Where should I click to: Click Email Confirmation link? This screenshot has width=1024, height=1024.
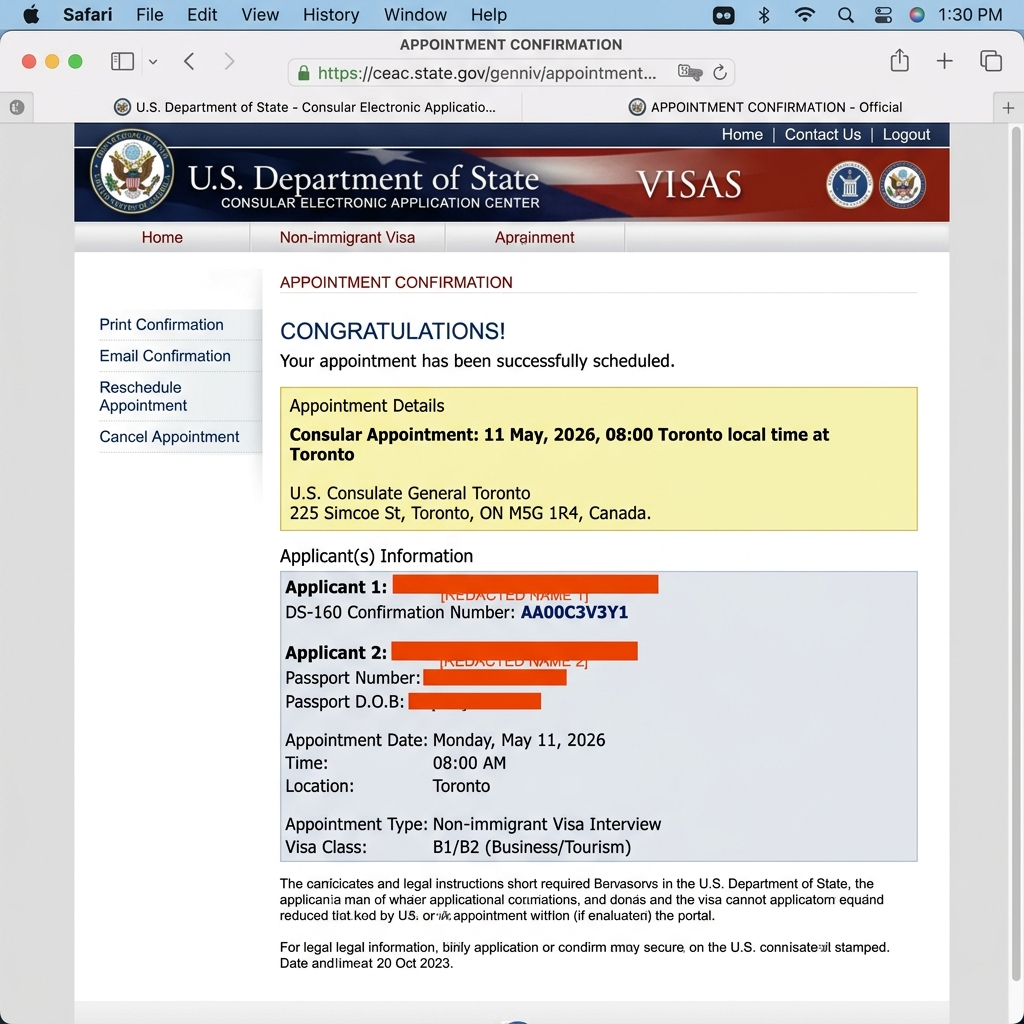pyautogui.click(x=165, y=356)
